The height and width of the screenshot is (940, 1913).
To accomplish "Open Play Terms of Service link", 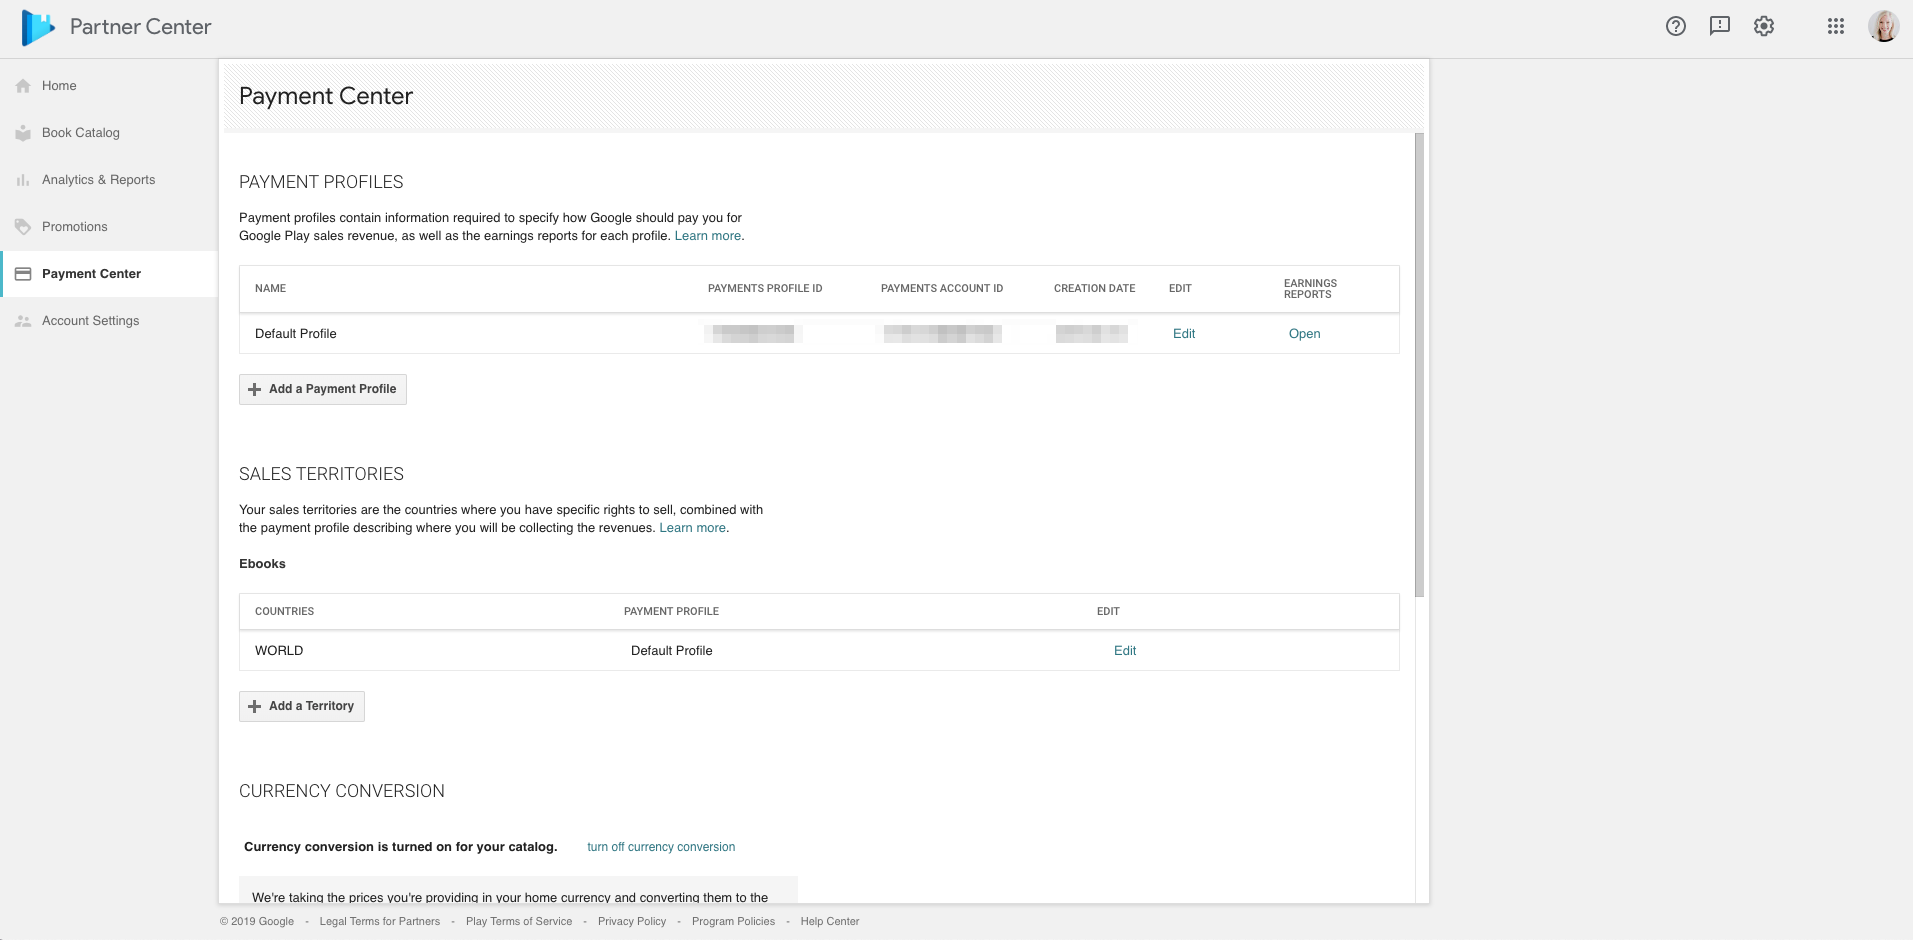I will click(519, 922).
